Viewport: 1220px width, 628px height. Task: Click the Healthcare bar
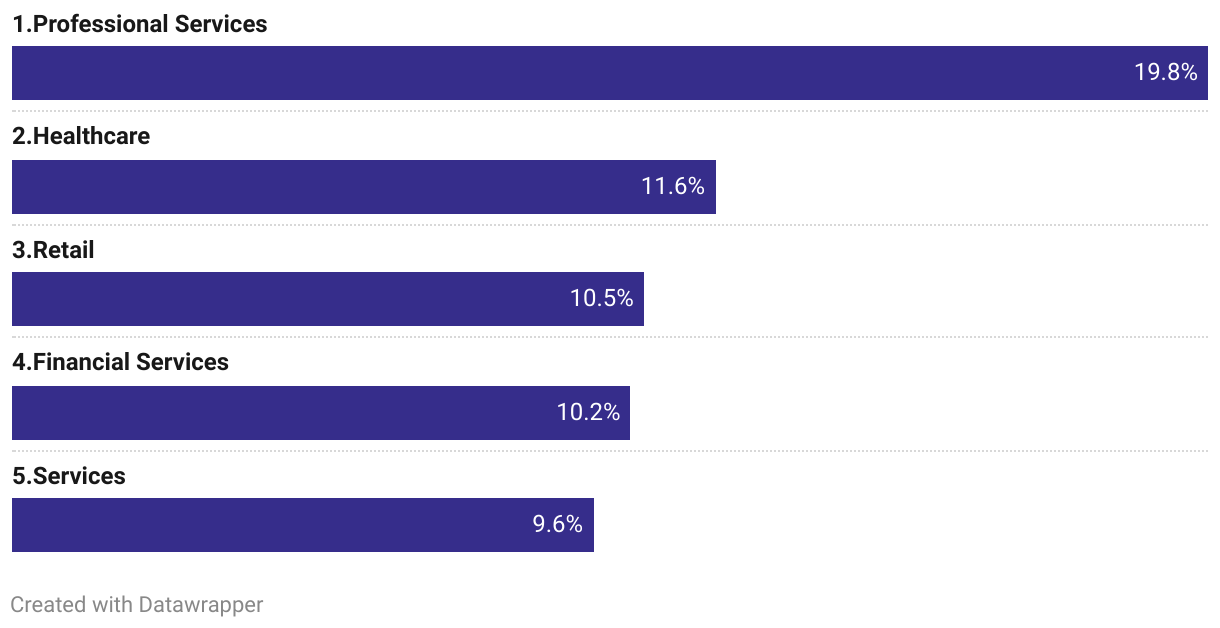point(364,187)
